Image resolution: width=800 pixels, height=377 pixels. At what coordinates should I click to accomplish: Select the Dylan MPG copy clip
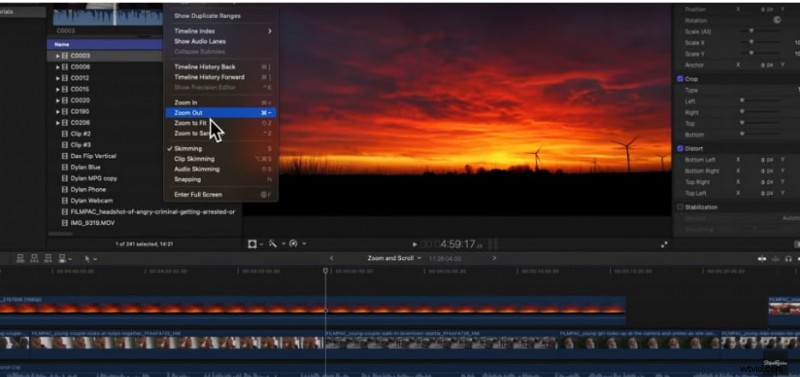click(x=94, y=179)
